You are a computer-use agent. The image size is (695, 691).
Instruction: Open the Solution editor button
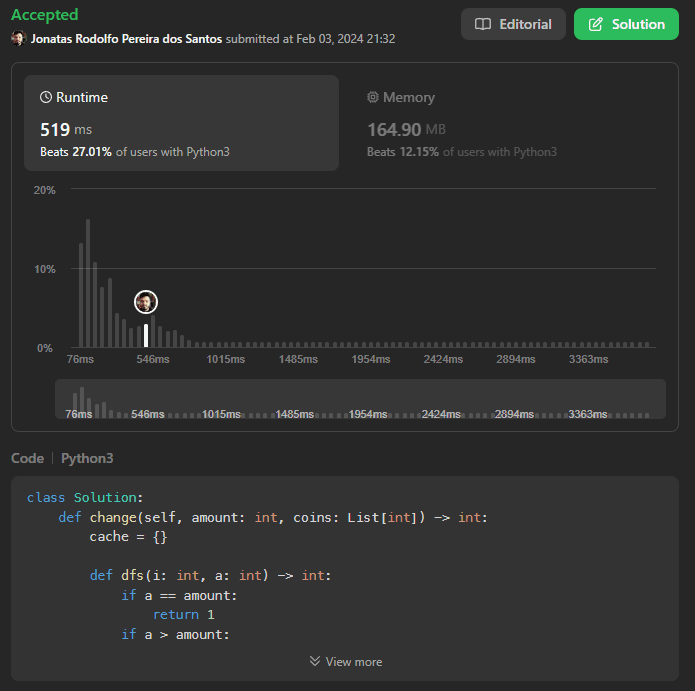[626, 24]
